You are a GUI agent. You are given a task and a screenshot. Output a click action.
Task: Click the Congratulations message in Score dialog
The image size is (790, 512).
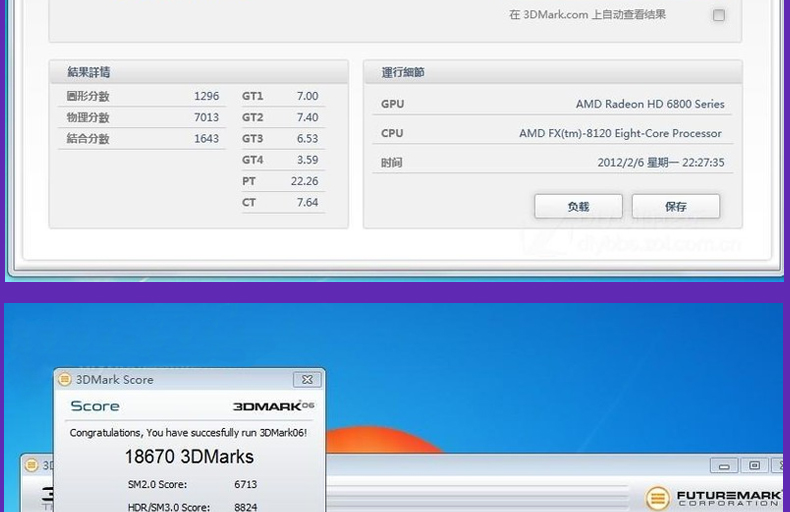(x=188, y=432)
